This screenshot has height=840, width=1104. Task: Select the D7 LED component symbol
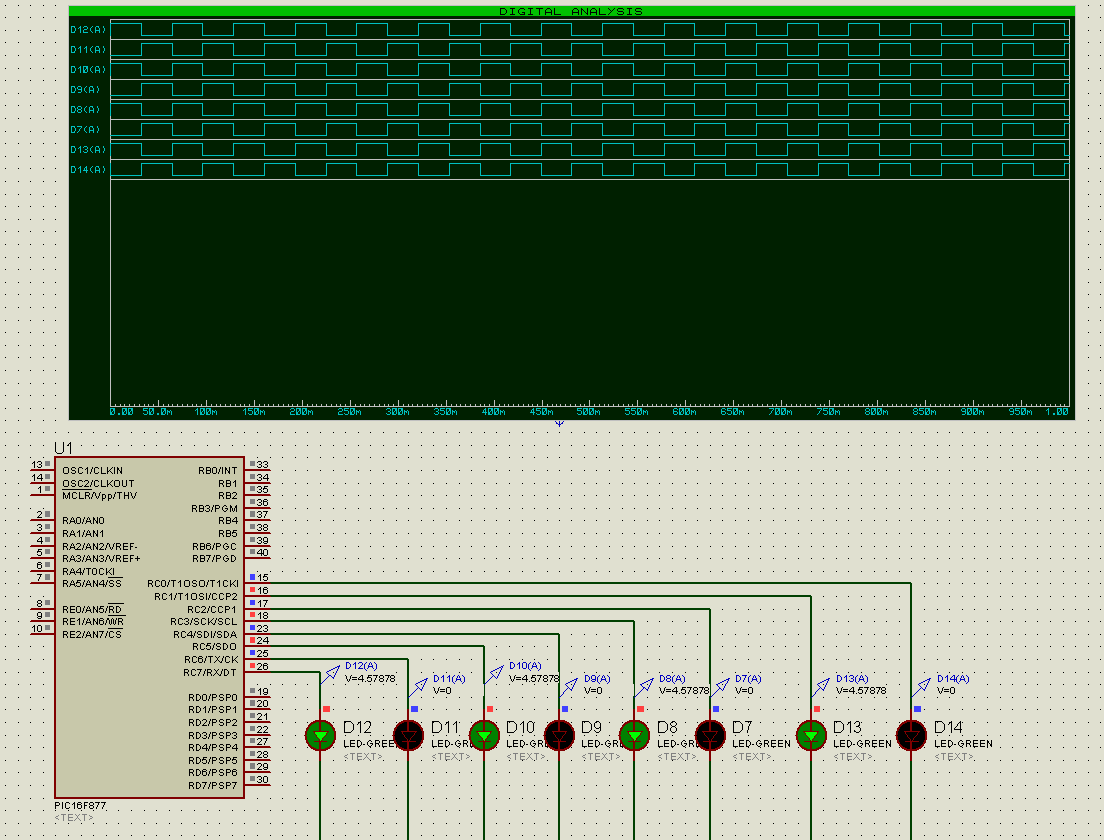(x=710, y=735)
